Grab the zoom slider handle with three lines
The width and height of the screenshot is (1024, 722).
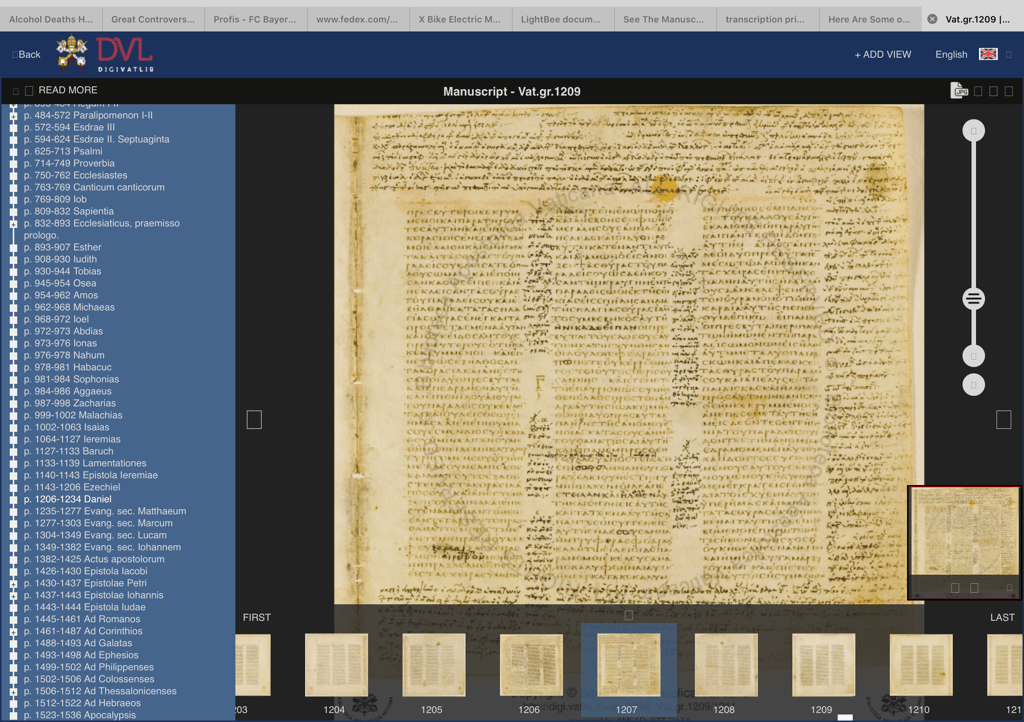973,299
